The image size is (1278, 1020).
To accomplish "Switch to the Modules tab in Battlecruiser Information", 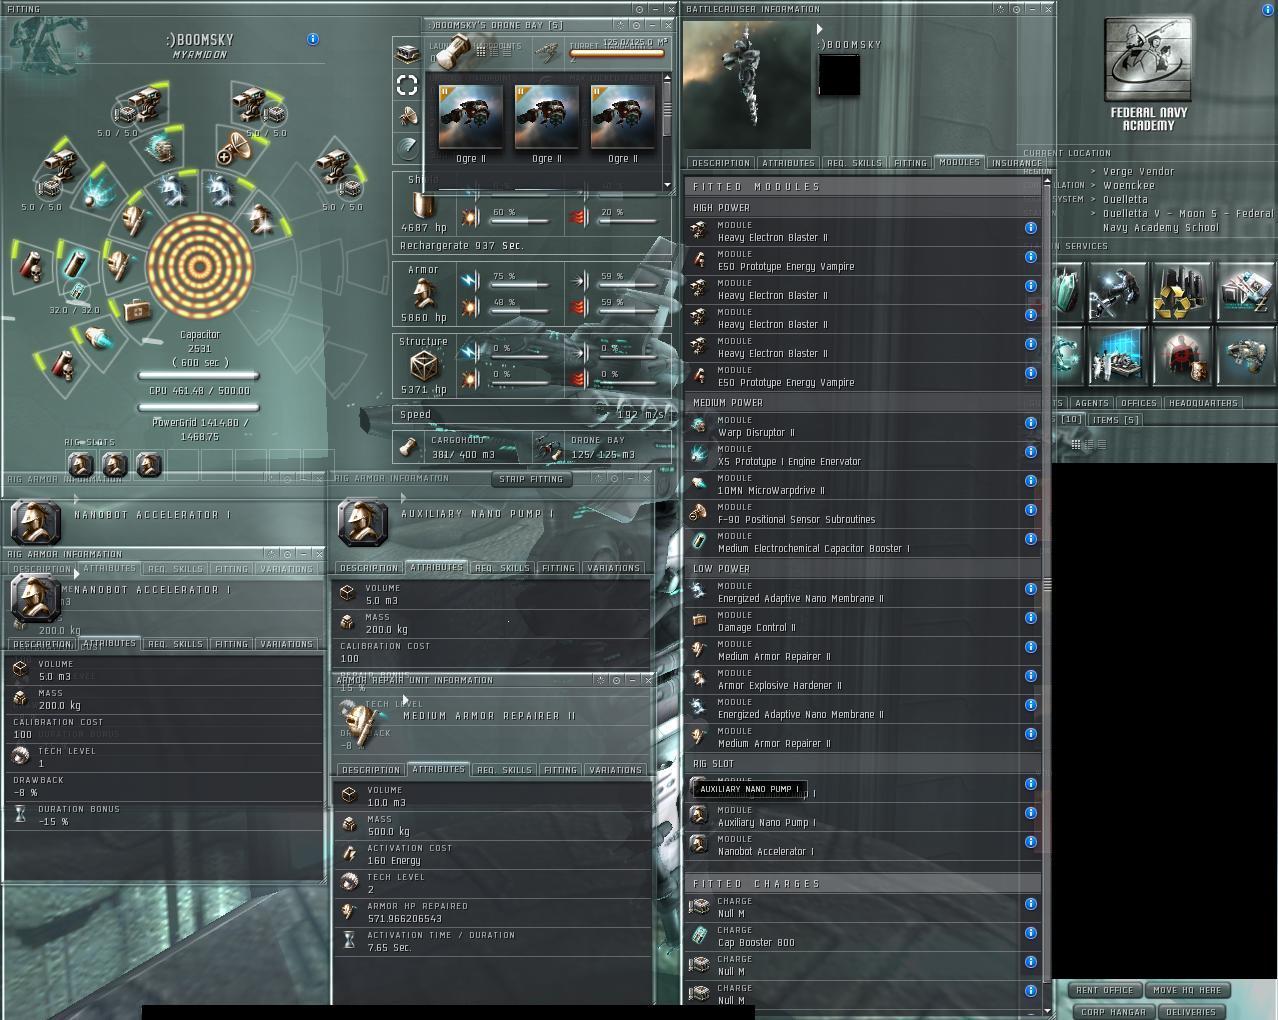I will tap(959, 162).
